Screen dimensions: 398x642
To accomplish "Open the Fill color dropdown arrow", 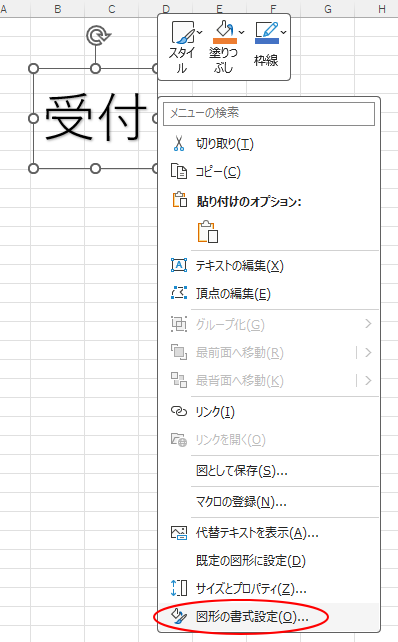I will point(242,32).
